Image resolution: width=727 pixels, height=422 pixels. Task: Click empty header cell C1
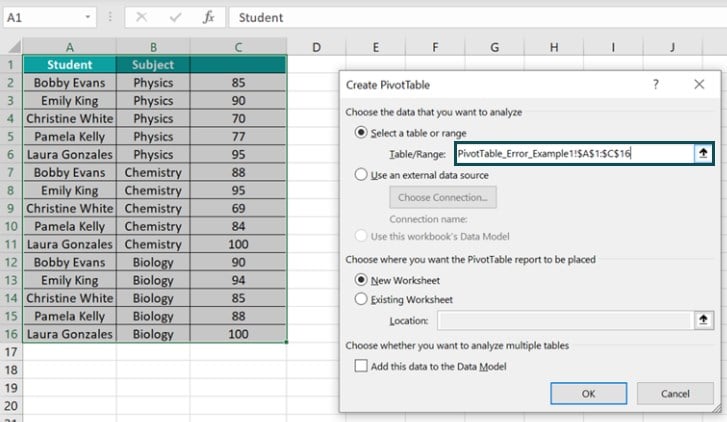point(238,64)
